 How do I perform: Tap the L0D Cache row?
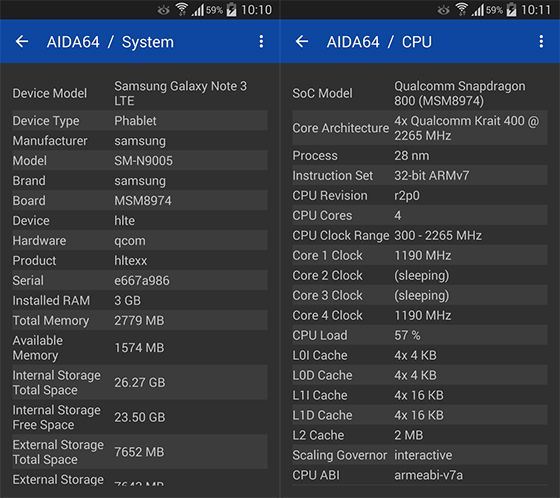pyautogui.click(x=419, y=376)
